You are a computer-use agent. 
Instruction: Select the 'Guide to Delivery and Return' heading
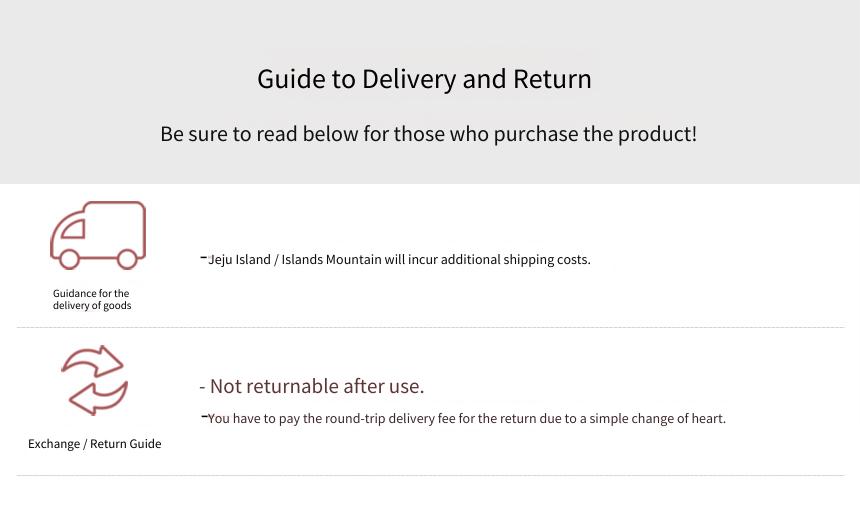(x=425, y=79)
